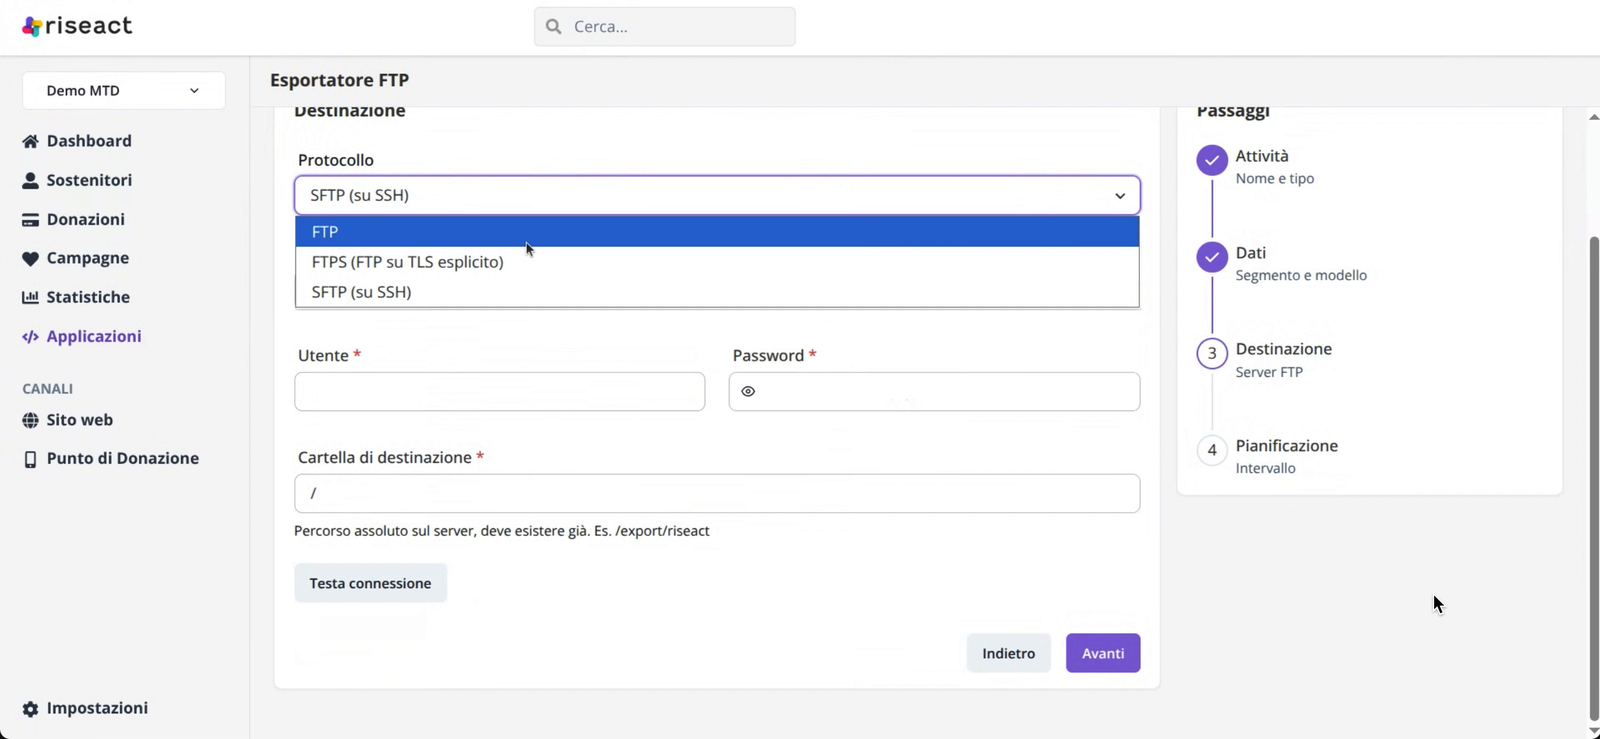Viewport: 1600px width, 739px height.
Task: Click 'Segmento e modello' subtitle
Action: (1301, 276)
